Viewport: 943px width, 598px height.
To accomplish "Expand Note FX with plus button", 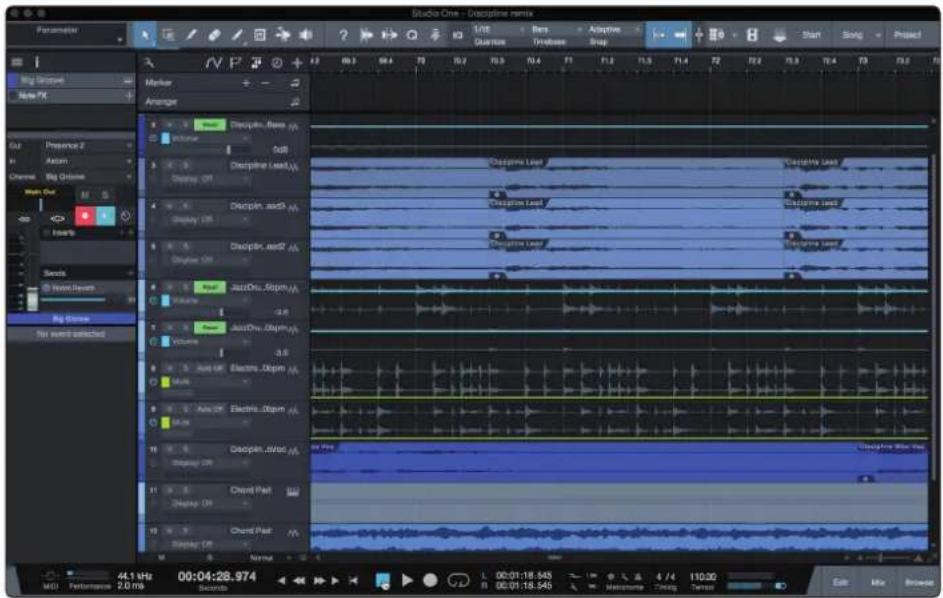I will 128,96.
